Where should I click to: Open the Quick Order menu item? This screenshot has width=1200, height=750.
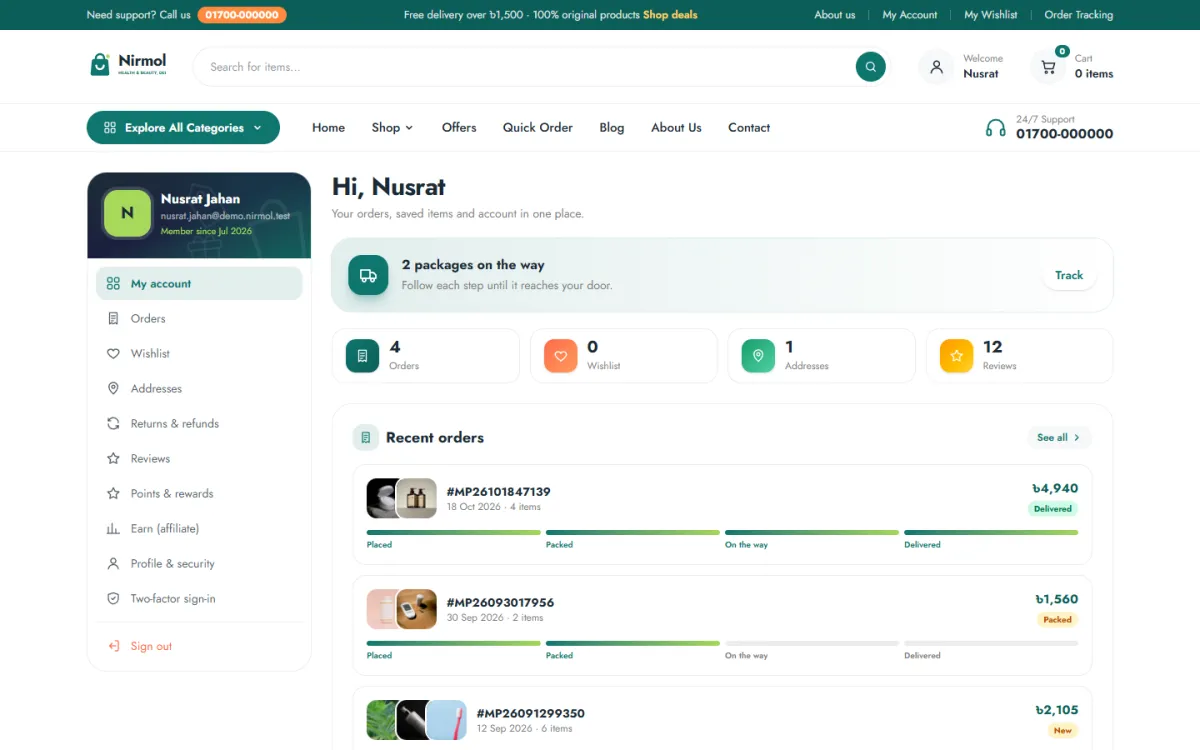[x=538, y=127]
